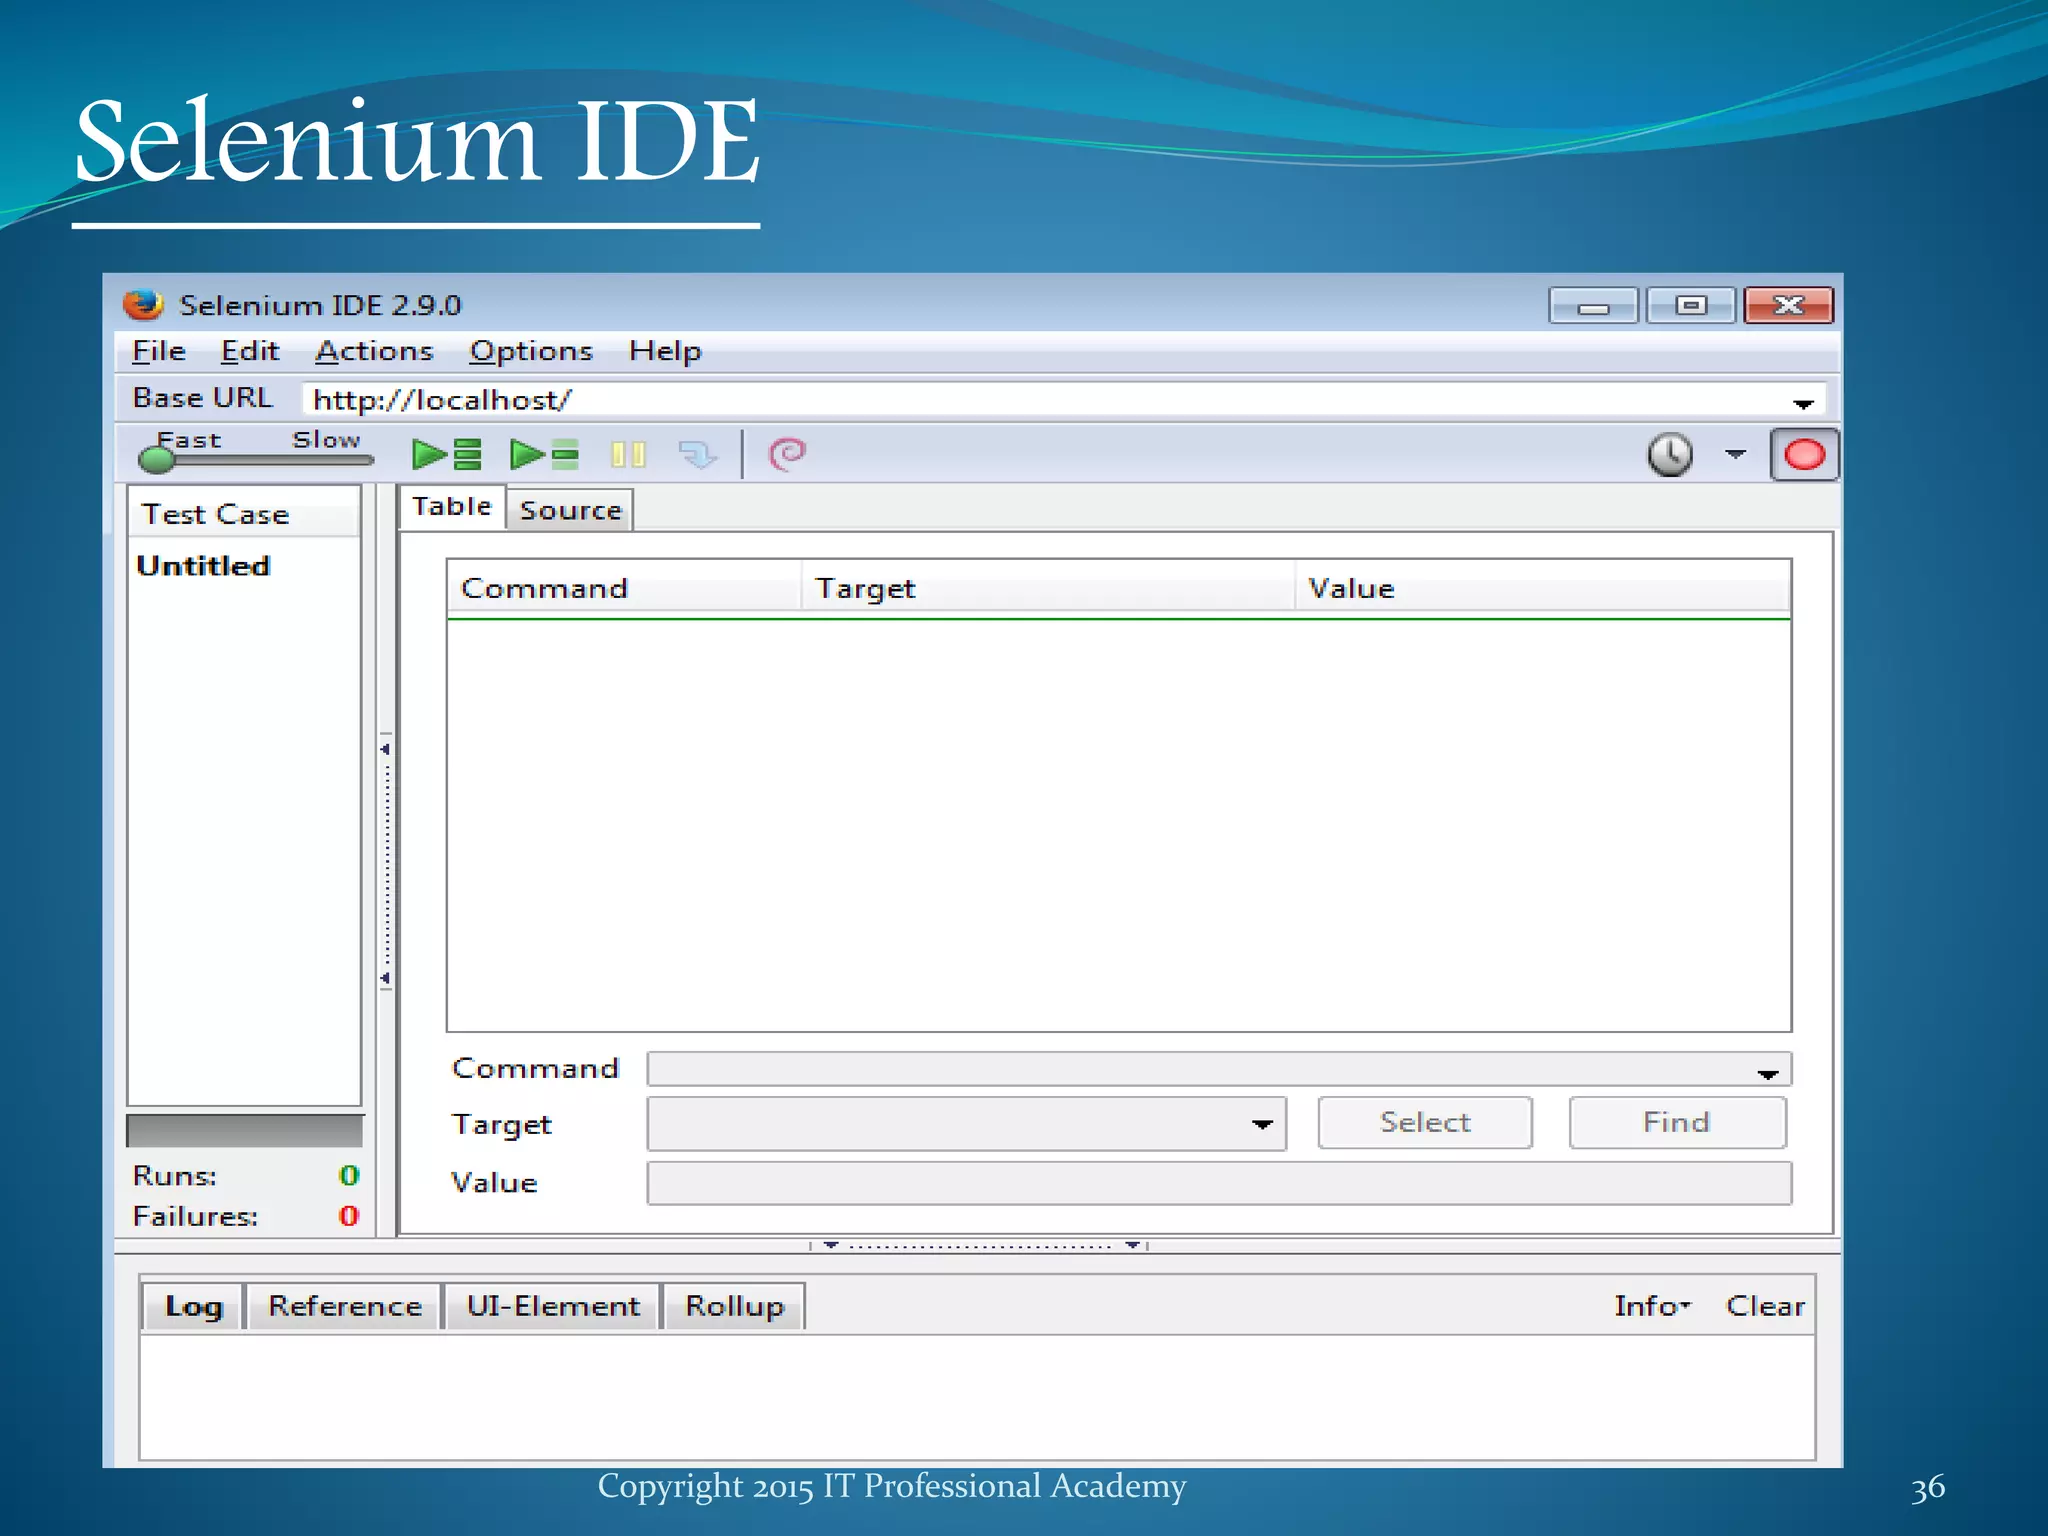Screen dimensions: 2048x1536
Task: Open the Info dropdown in log panel
Action: point(1652,1306)
